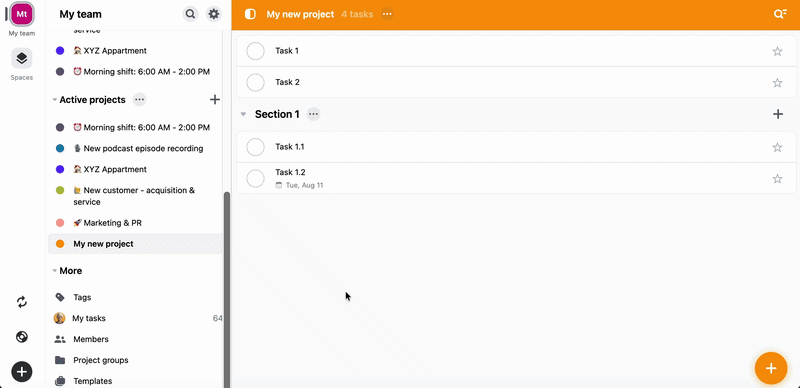
Task: Collapse the Section 1 triangle
Action: click(x=243, y=114)
